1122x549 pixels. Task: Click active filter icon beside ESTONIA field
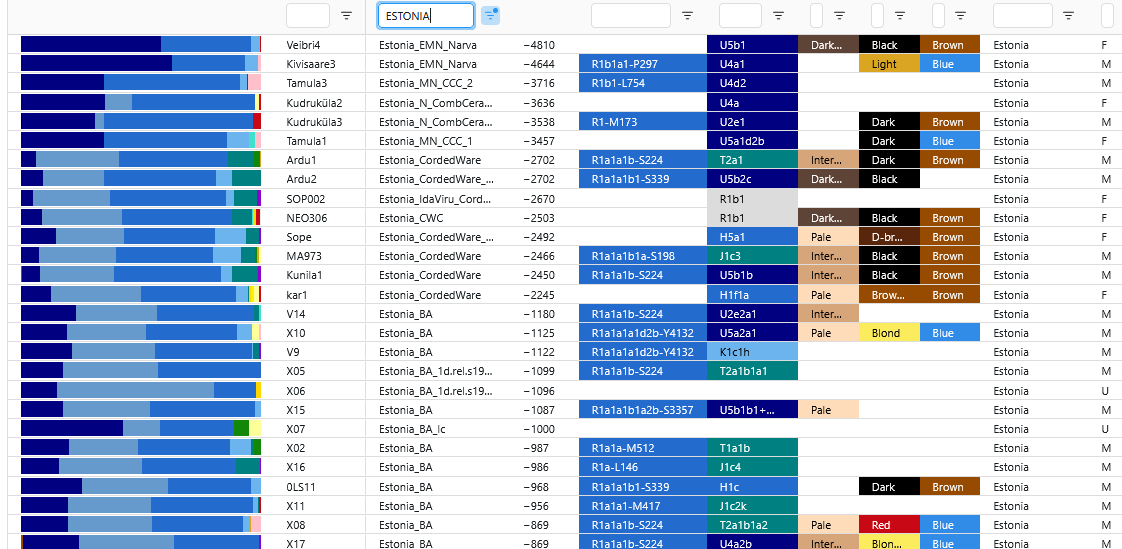490,15
